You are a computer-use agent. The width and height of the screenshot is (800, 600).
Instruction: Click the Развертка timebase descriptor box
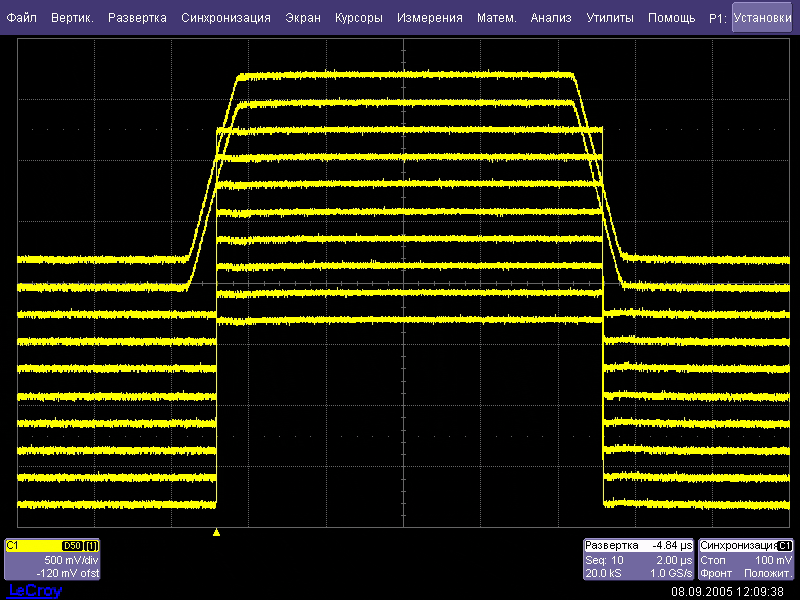point(638,560)
